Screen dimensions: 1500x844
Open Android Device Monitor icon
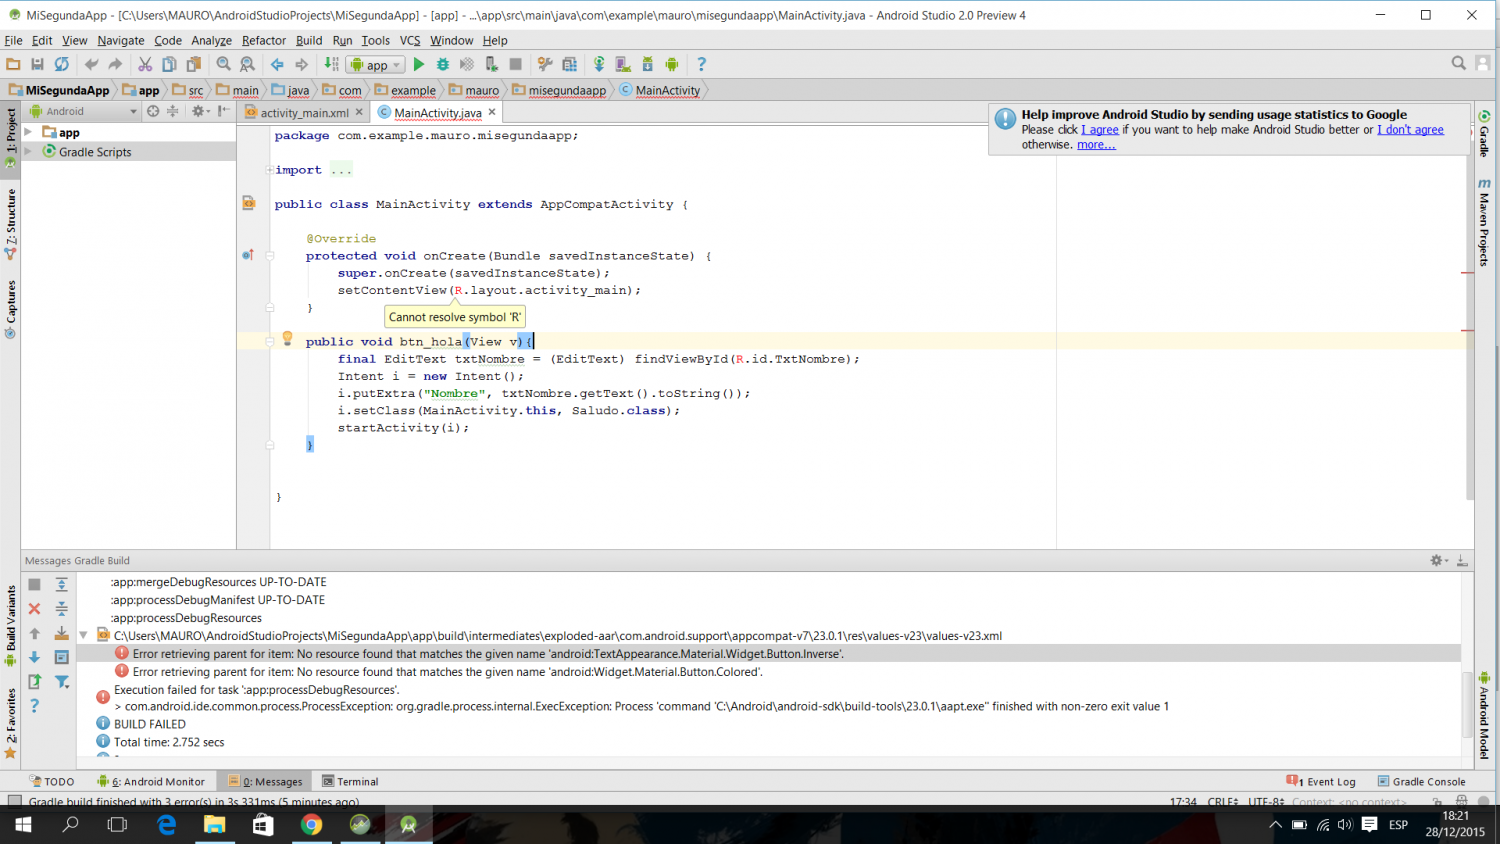point(672,64)
